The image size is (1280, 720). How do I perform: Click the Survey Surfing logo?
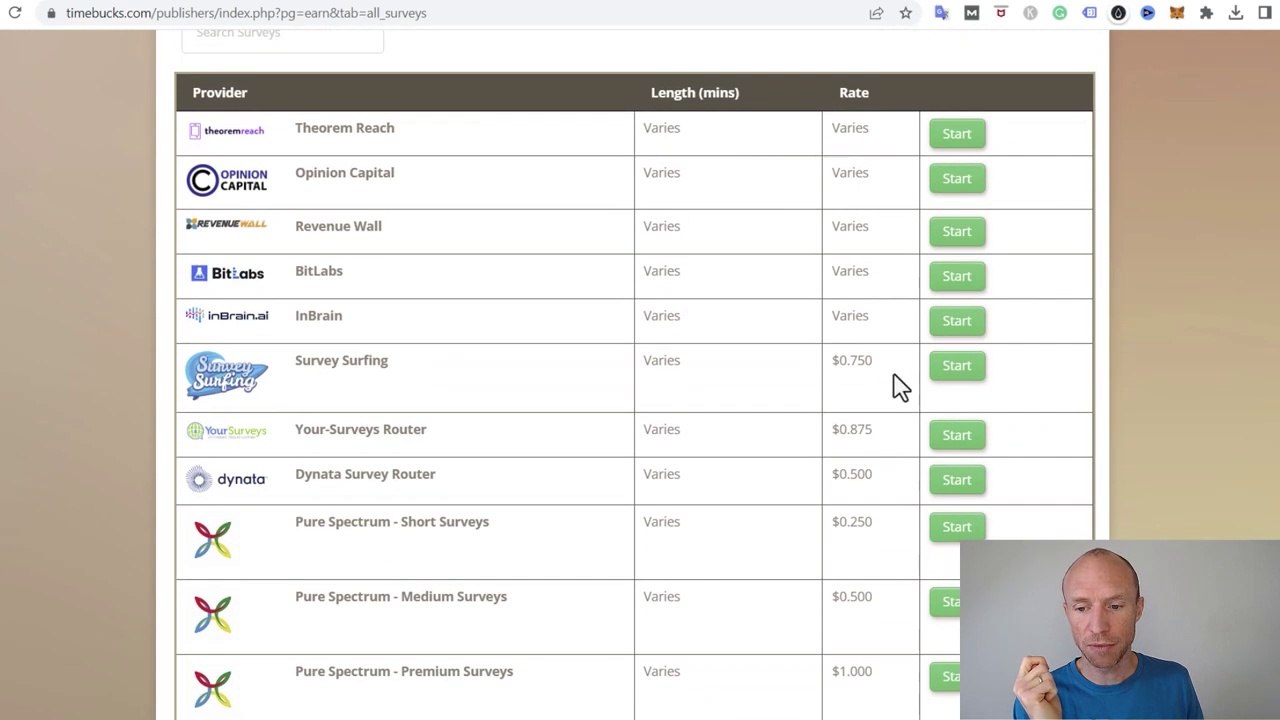tap(227, 376)
